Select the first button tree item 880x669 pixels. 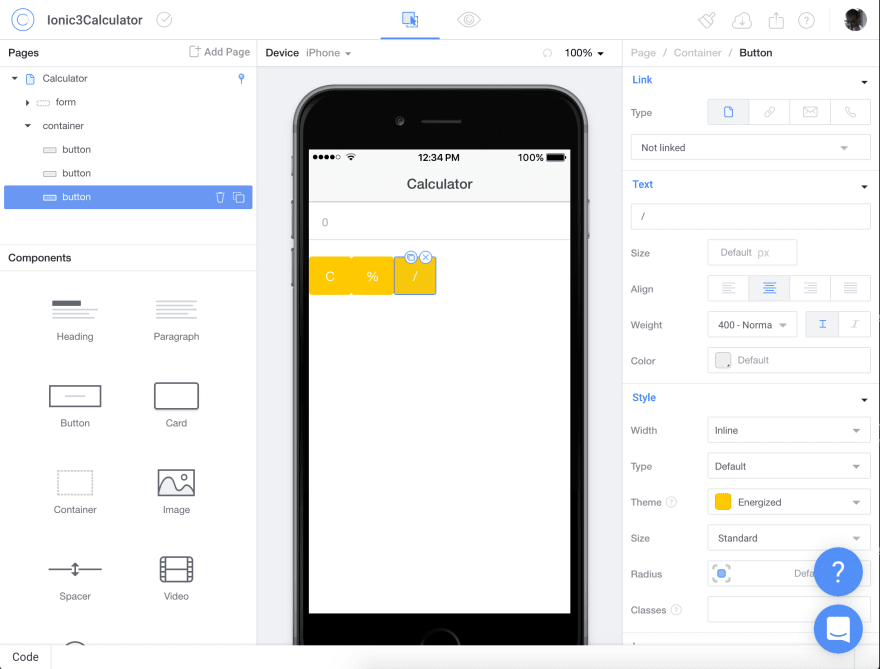click(x=128, y=150)
